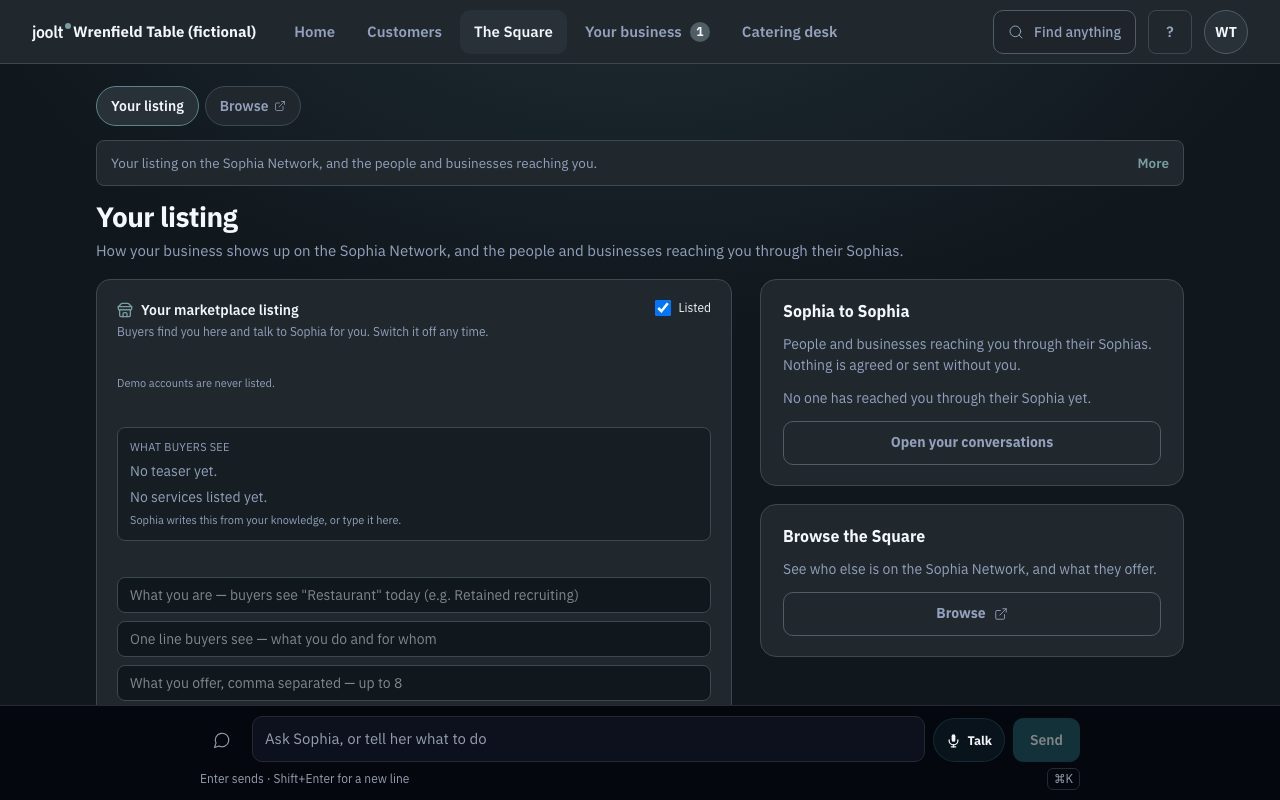
Task: Click Demo accounts are never listed note
Action: 196,383
